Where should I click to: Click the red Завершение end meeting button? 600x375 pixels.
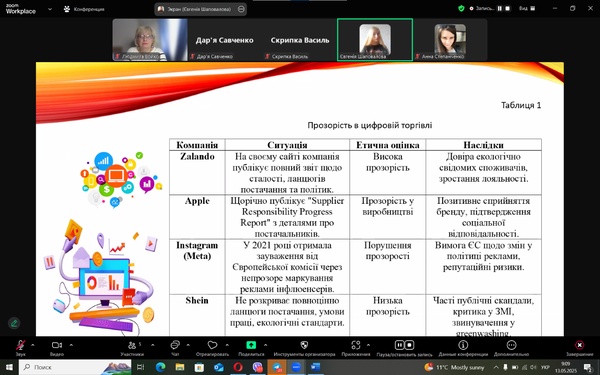pyautogui.click(x=580, y=347)
